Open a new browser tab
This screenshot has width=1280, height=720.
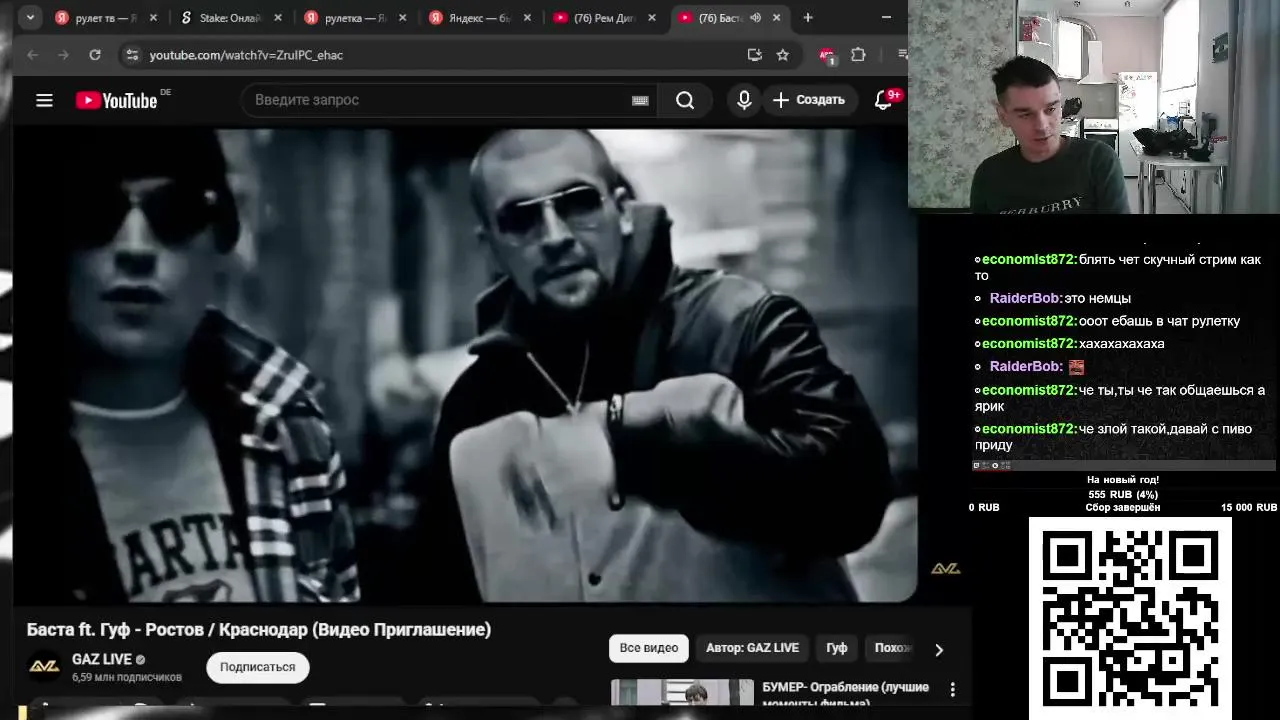tap(808, 17)
